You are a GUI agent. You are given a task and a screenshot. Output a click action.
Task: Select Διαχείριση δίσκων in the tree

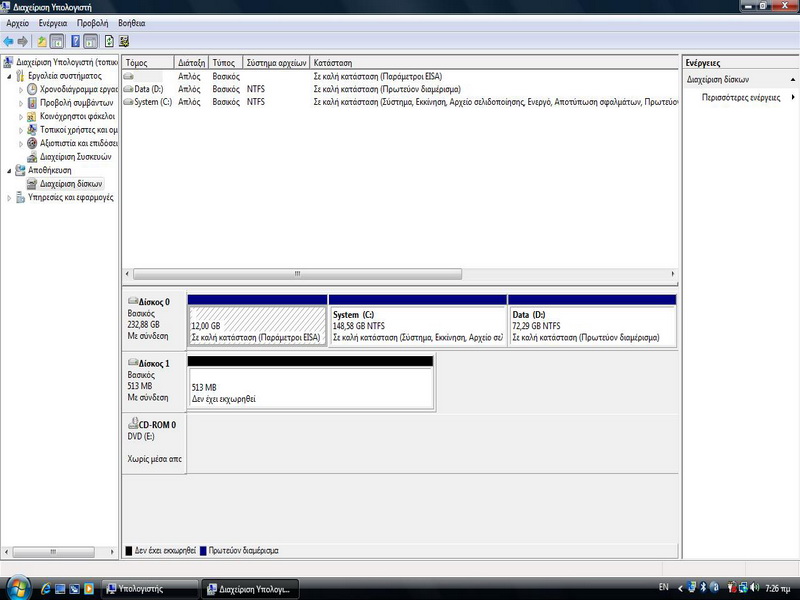(x=71, y=184)
